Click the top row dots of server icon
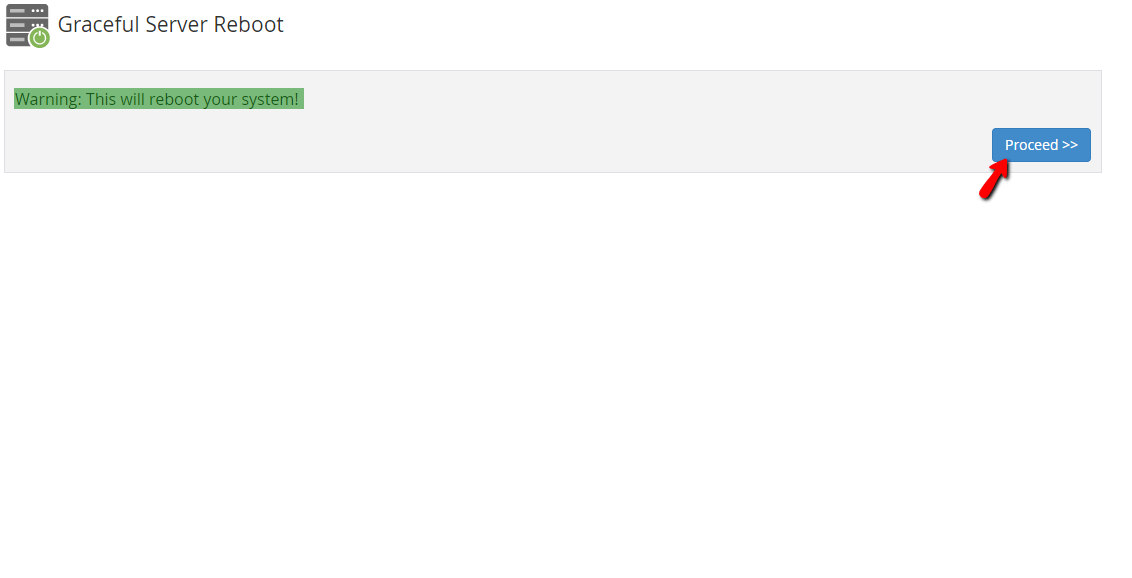1132x578 pixels. tap(38, 11)
